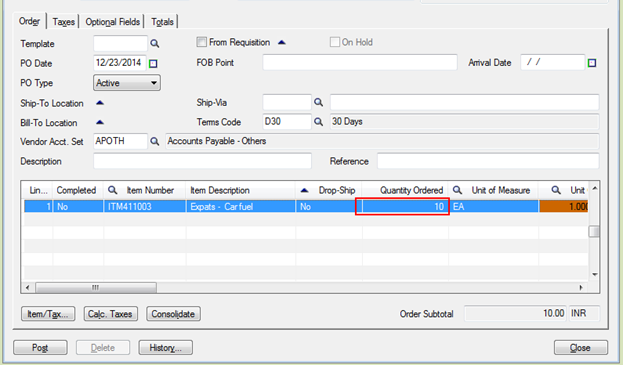Click the Arrival Date field
623x365 pixels.
553,62
